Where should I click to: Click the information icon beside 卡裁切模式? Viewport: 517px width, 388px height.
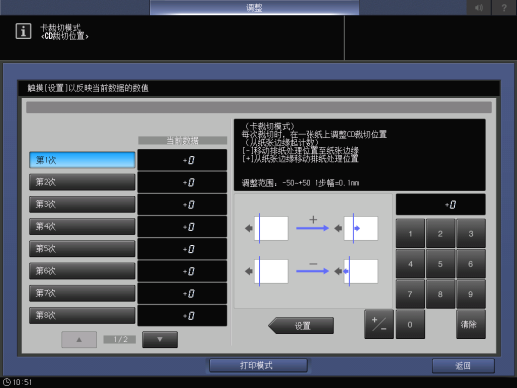pos(23,31)
